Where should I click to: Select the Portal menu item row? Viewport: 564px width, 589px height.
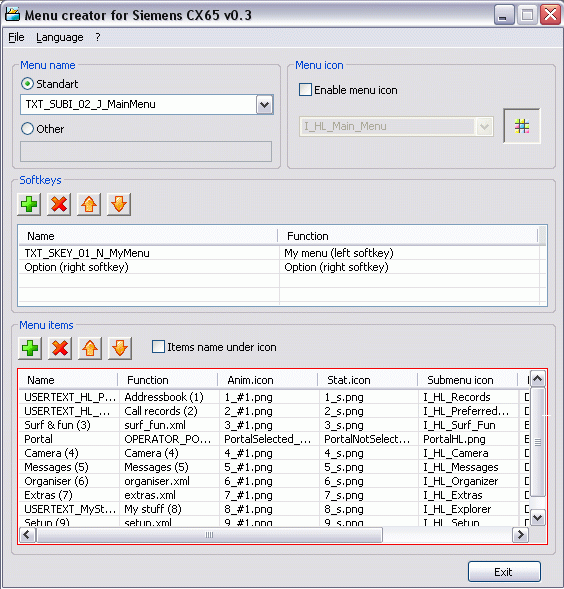tap(274, 439)
